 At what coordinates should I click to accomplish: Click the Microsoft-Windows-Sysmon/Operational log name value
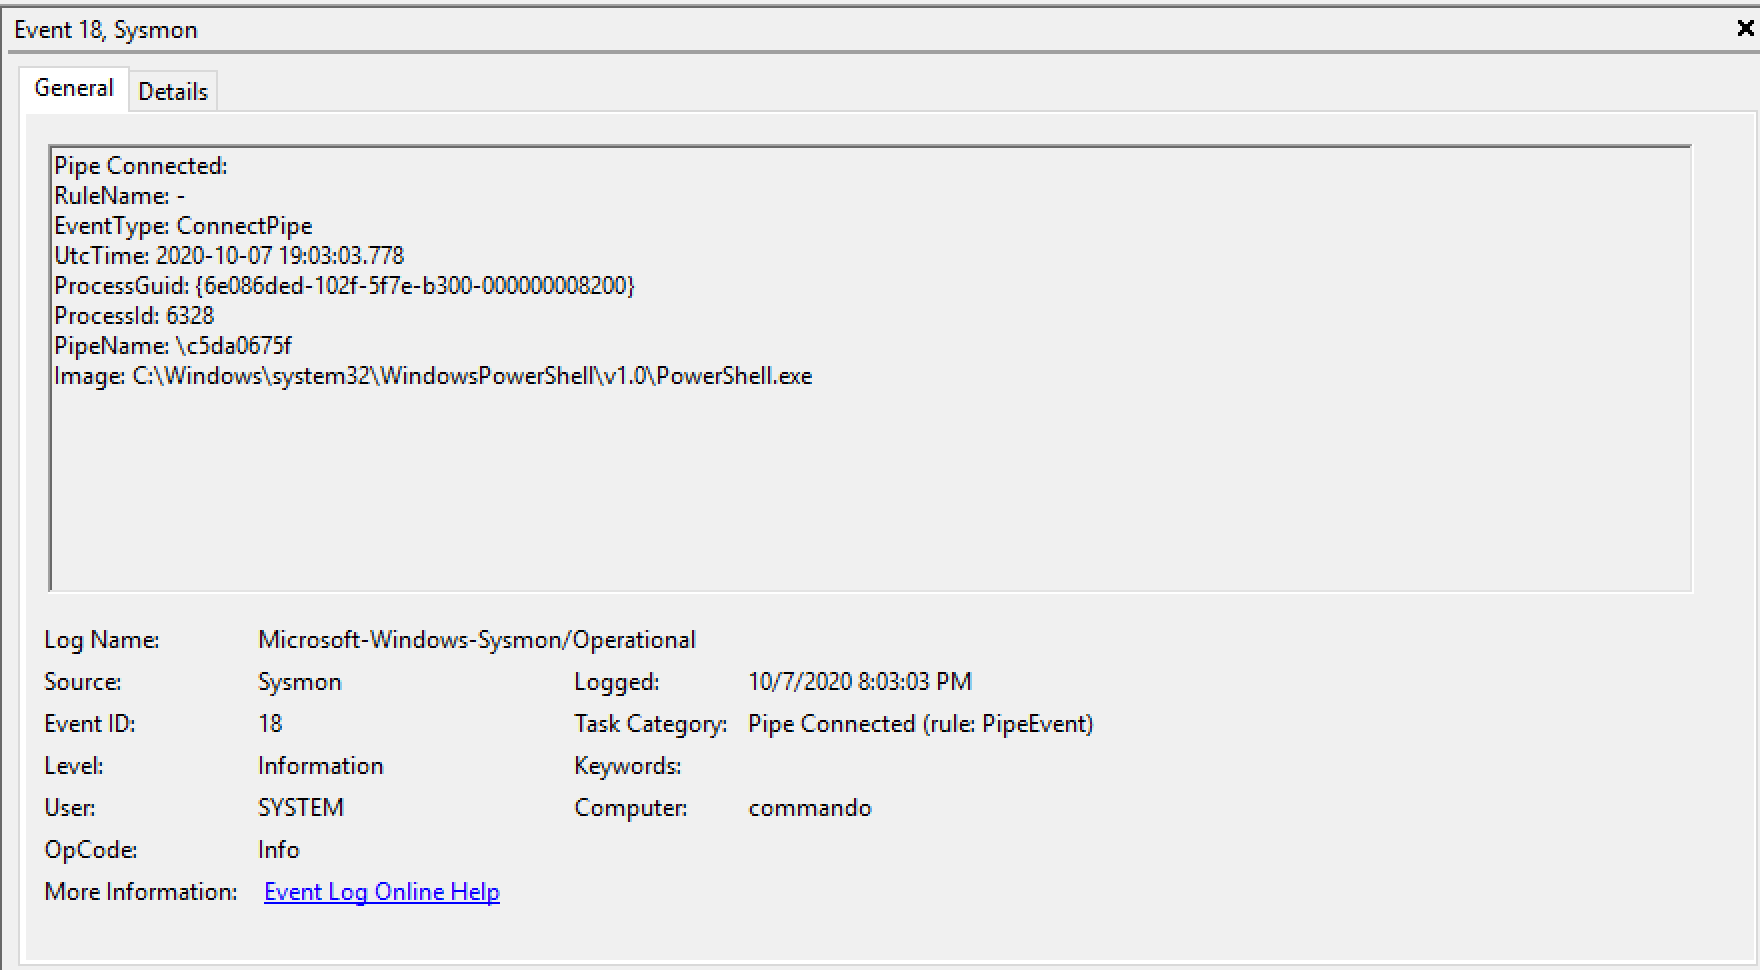tap(476, 640)
